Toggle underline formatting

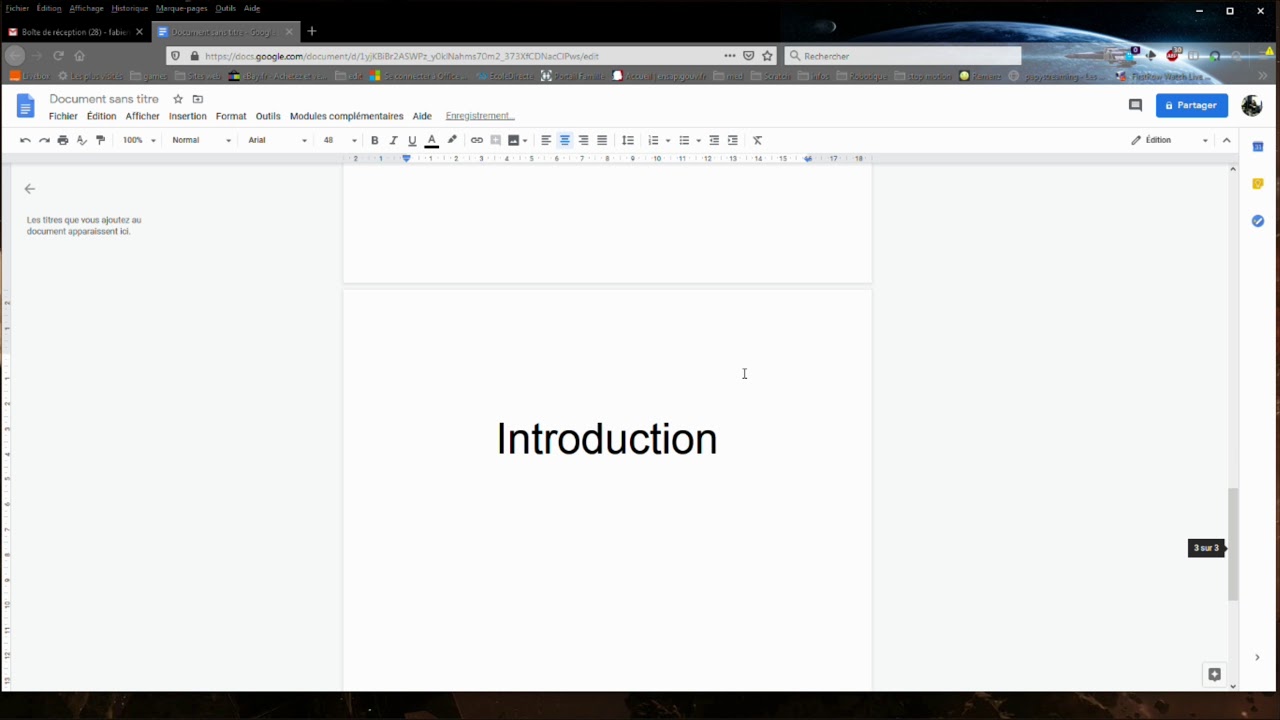tap(412, 140)
